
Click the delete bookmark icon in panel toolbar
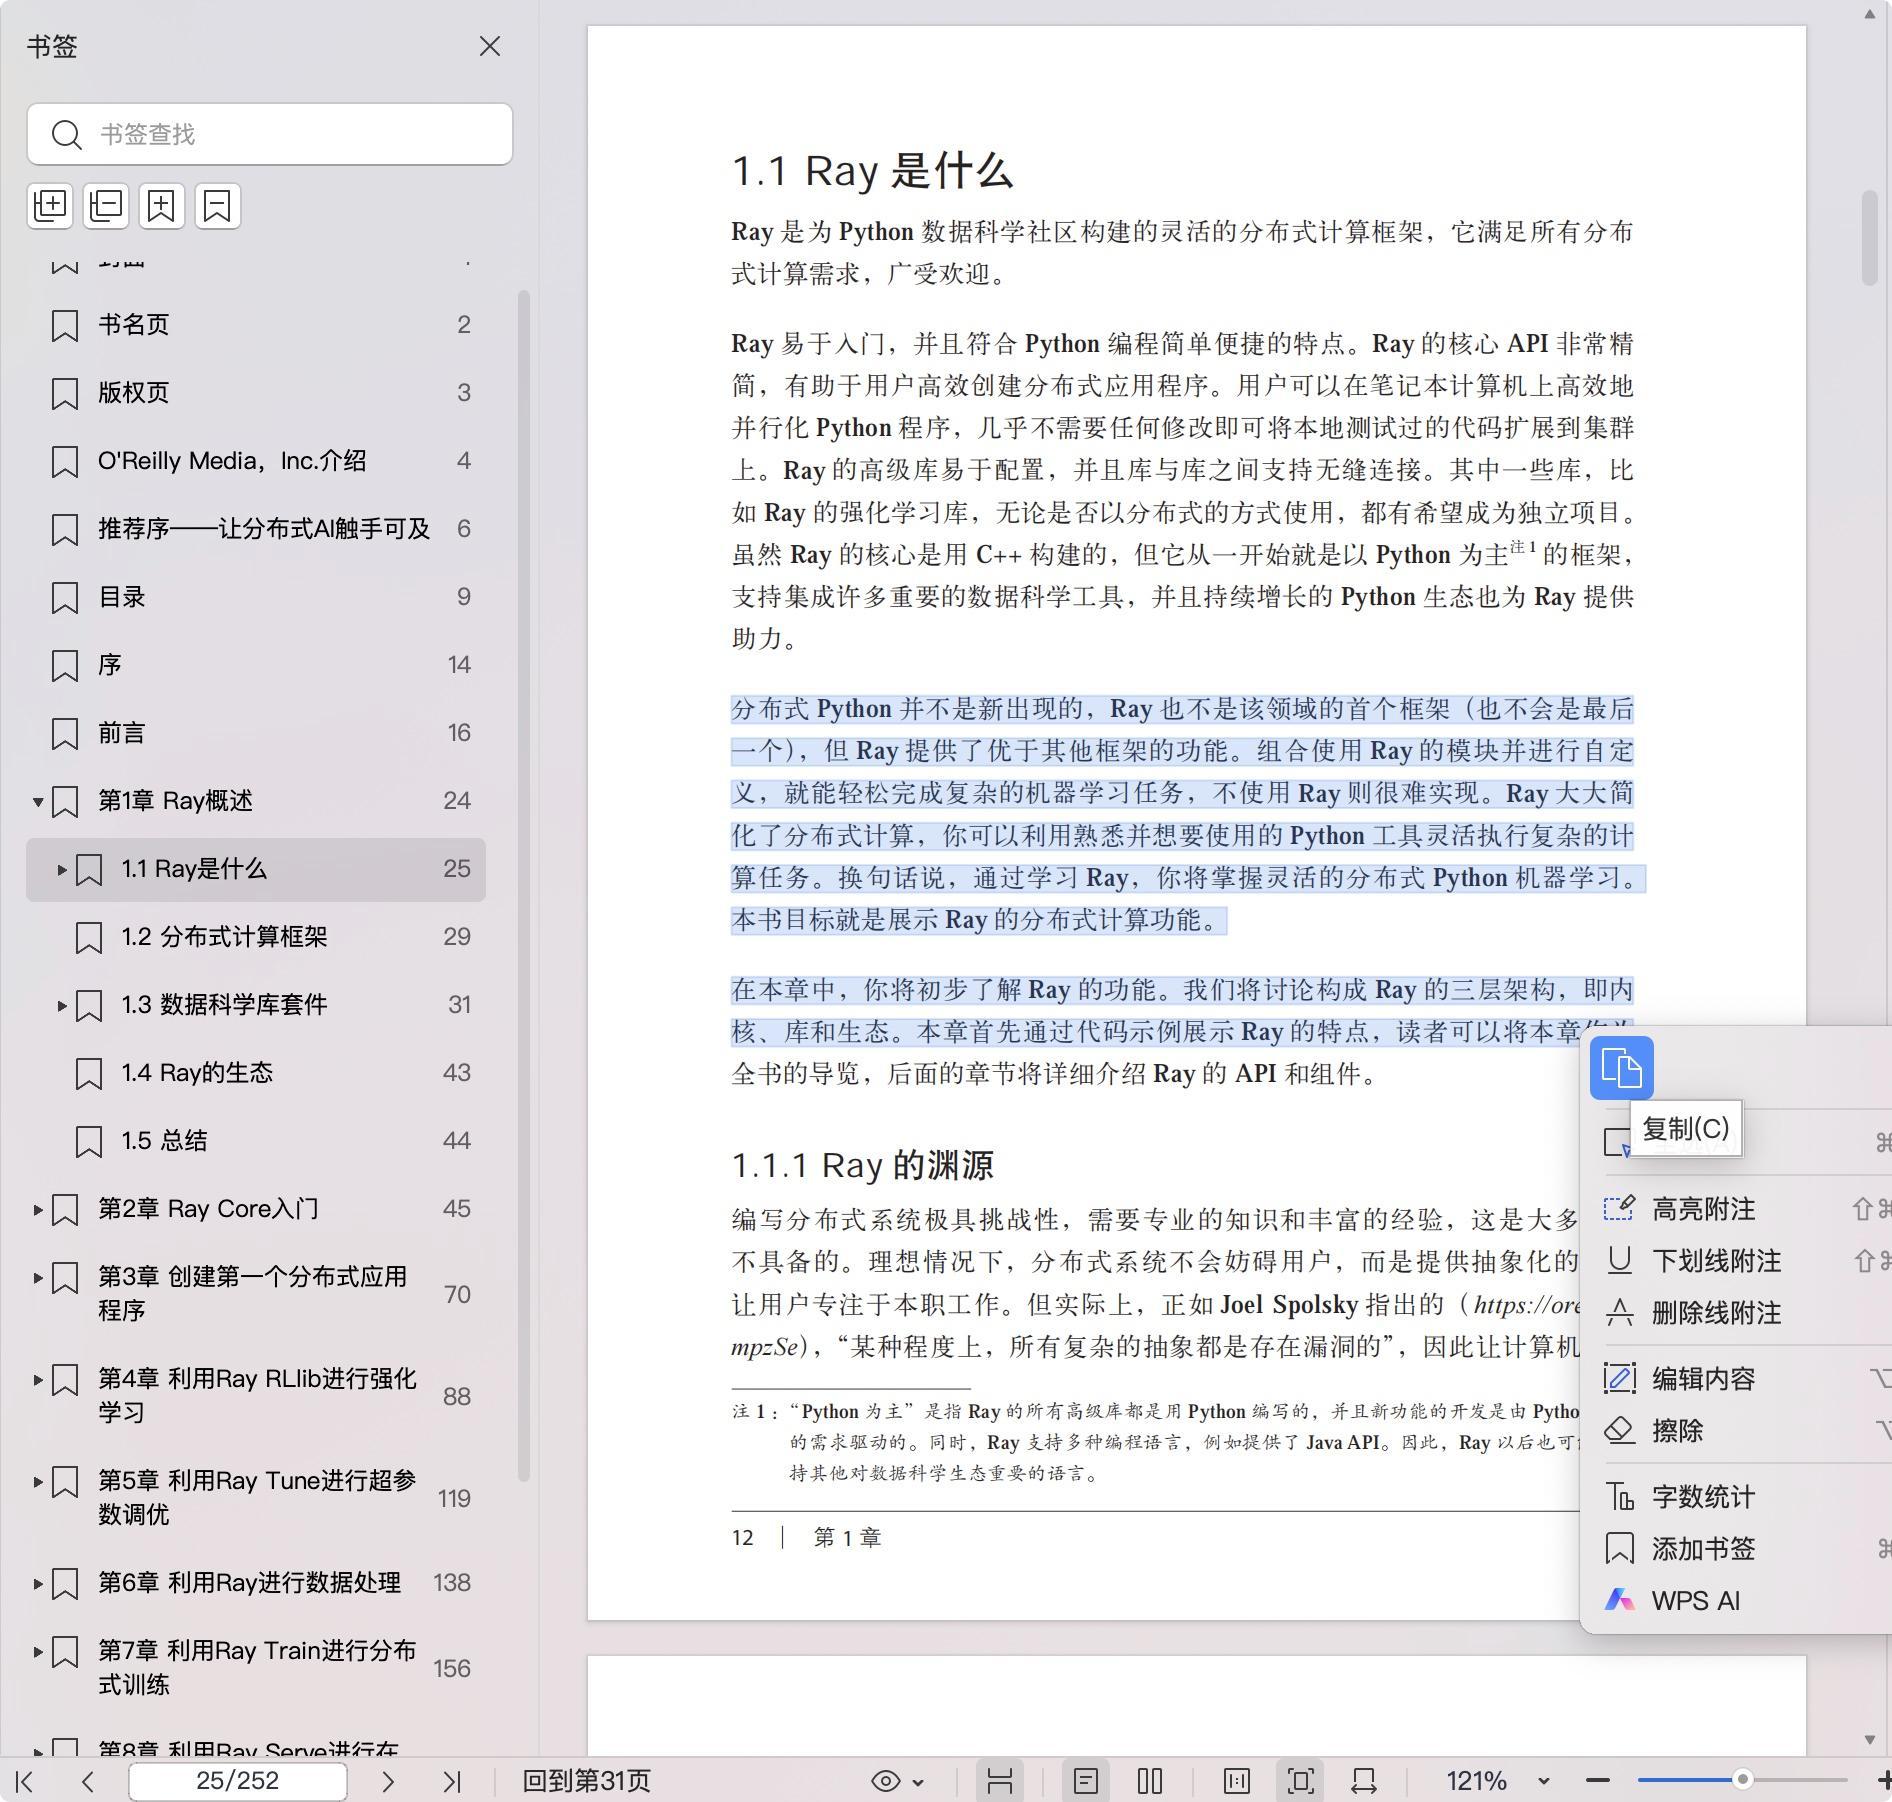(218, 206)
